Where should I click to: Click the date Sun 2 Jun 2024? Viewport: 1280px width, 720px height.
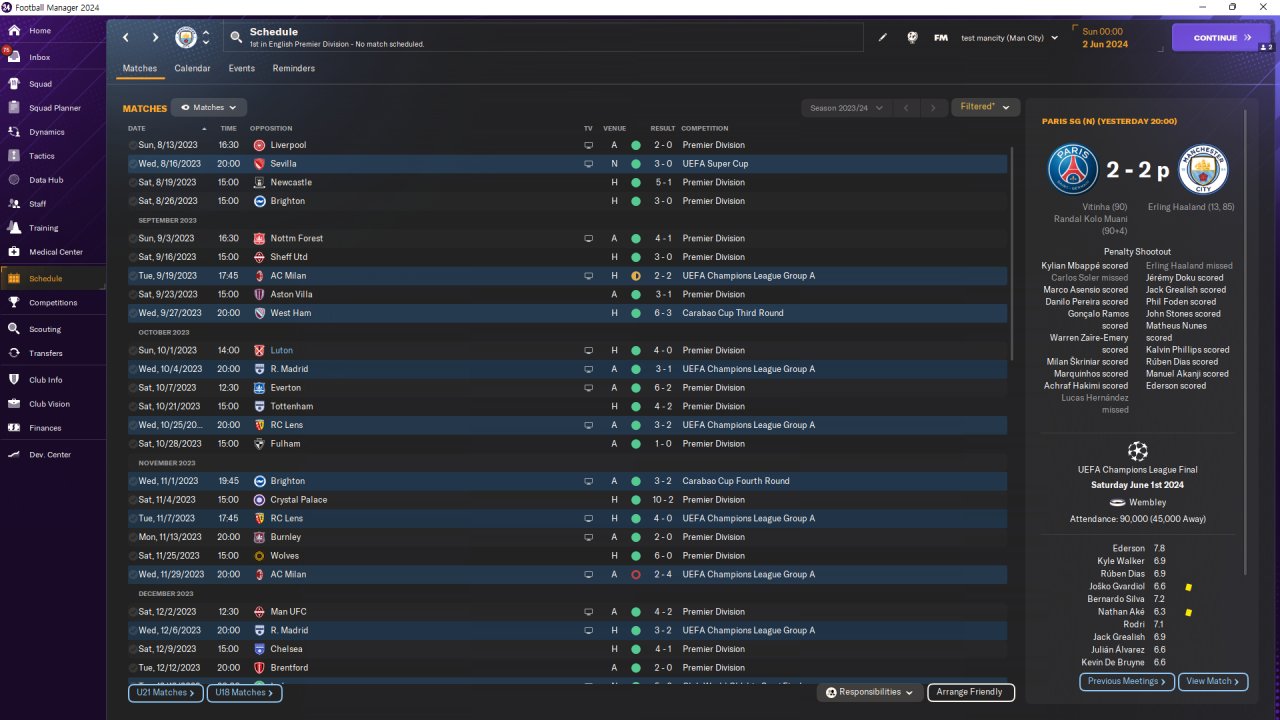point(1105,38)
